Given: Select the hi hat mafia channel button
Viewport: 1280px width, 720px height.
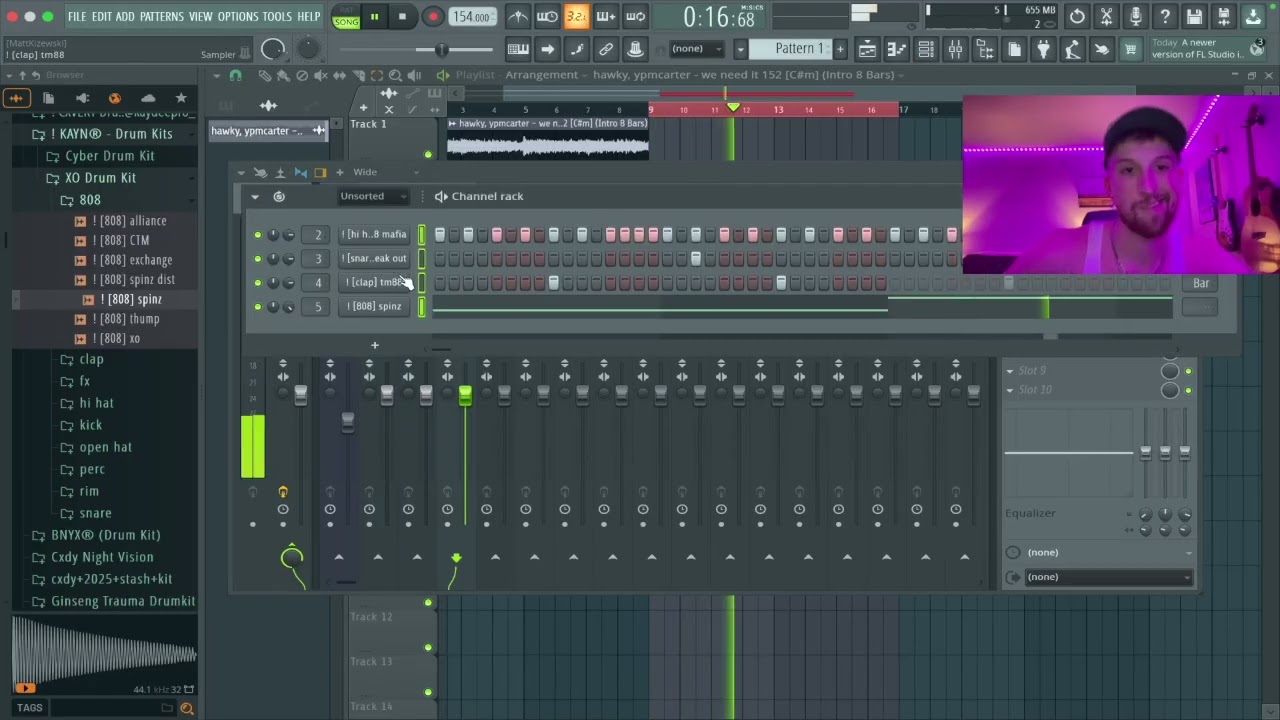Looking at the screenshot, I should click(374, 234).
